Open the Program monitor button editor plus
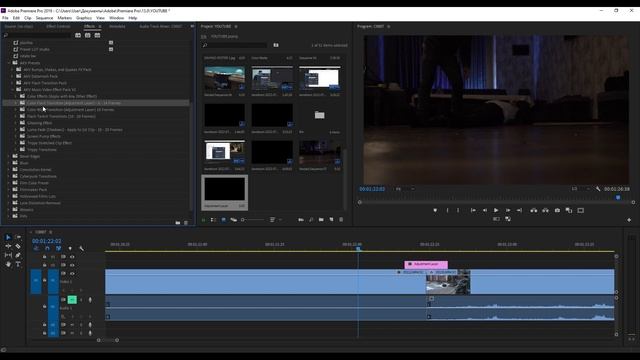Image resolution: width=640 pixels, height=360 pixels. tap(629, 220)
